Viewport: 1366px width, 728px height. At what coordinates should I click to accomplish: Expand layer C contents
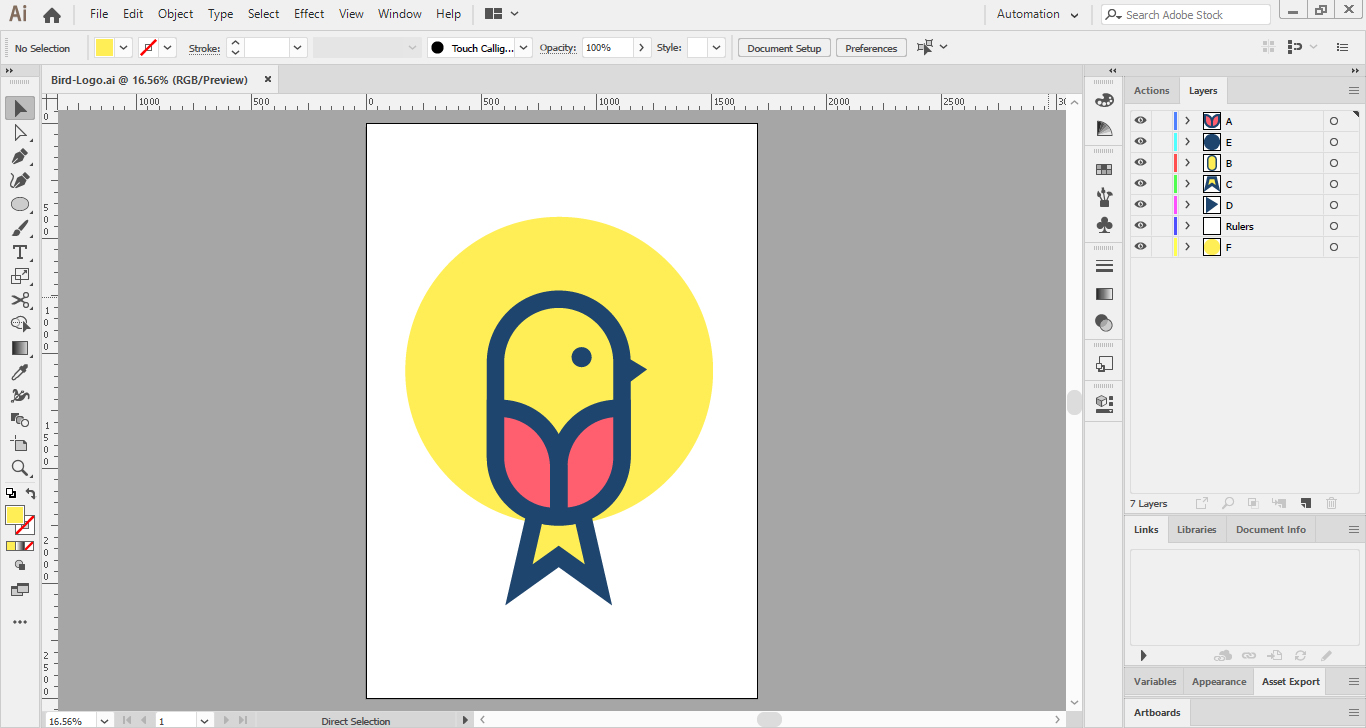pos(1187,183)
